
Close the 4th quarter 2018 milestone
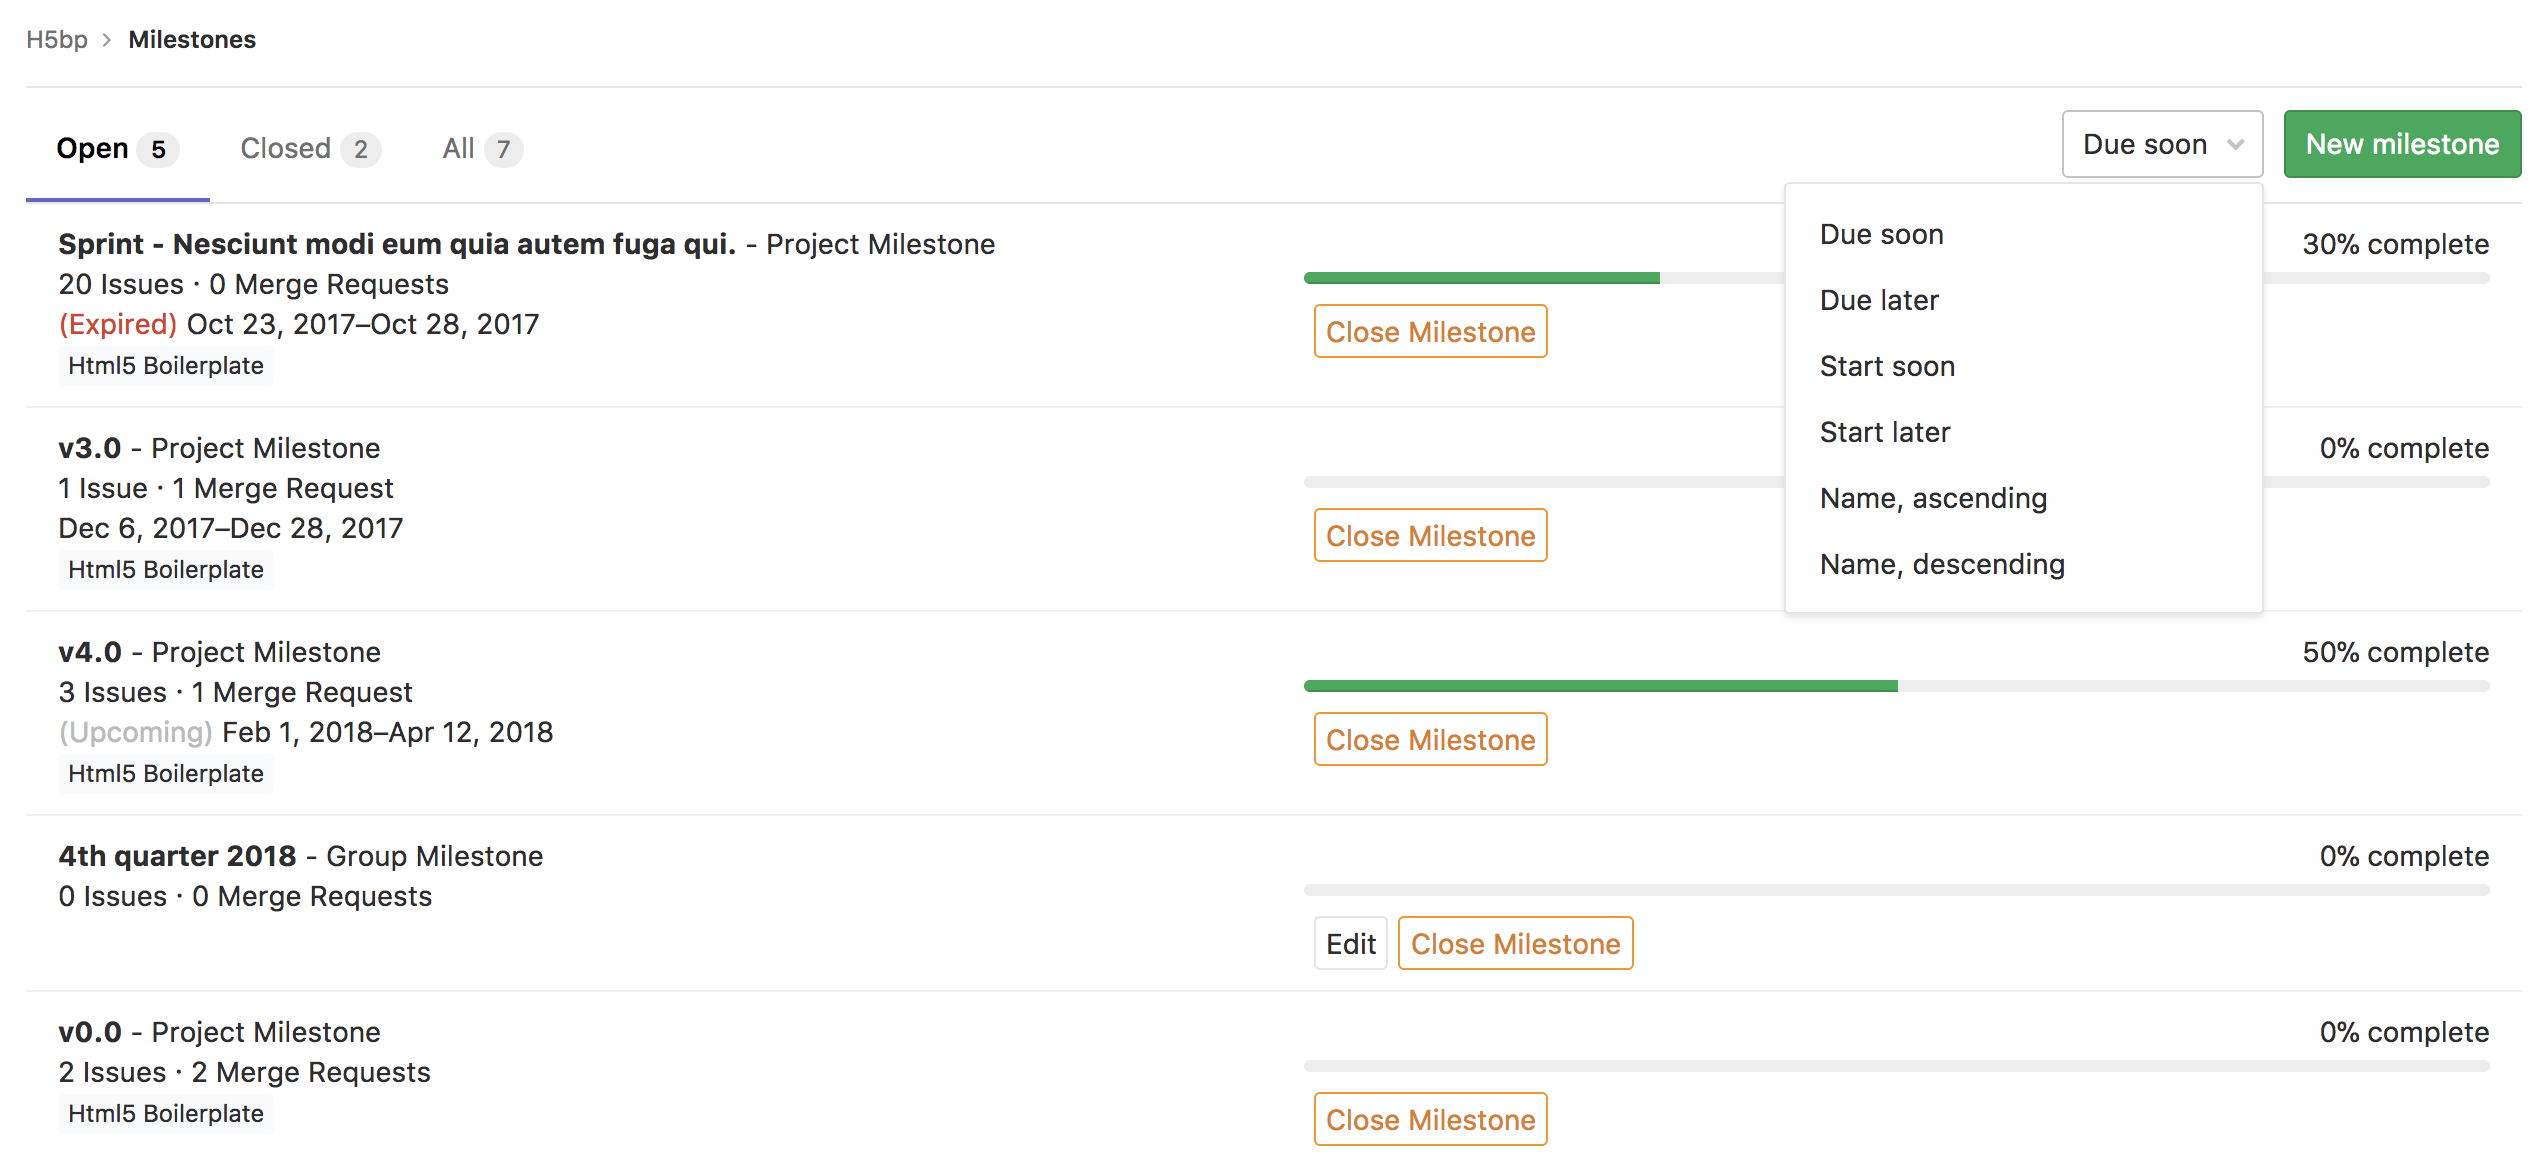pos(1515,944)
